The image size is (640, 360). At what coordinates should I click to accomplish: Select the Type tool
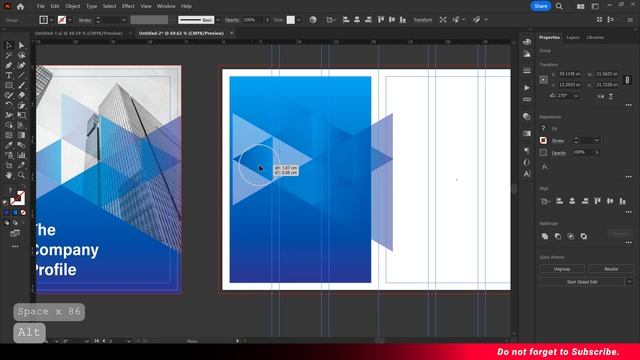(9, 76)
